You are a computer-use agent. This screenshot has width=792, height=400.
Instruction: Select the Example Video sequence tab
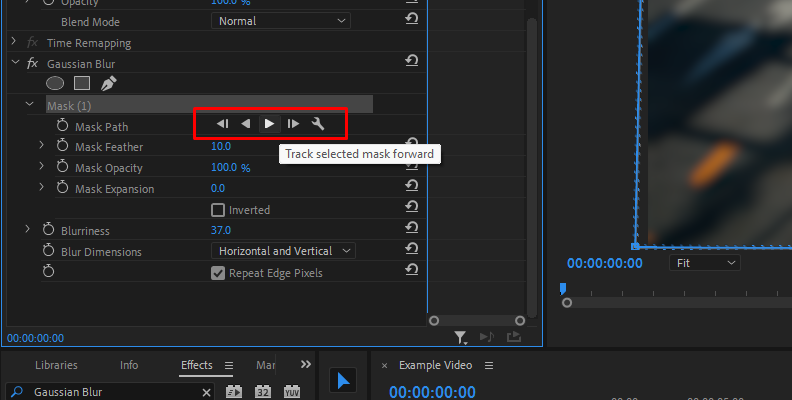coord(435,365)
